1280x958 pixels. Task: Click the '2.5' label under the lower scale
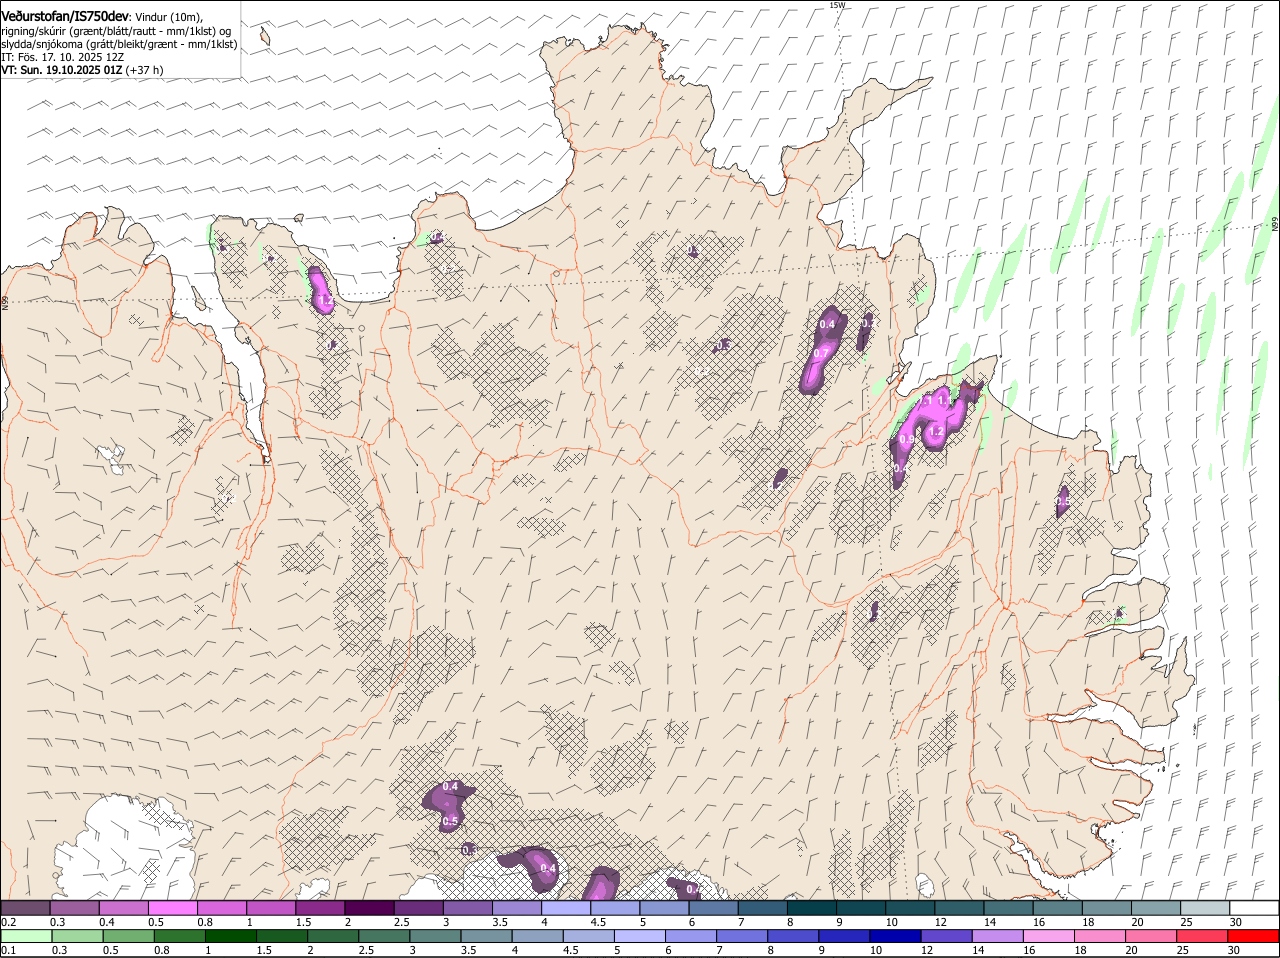pyautogui.click(x=366, y=950)
